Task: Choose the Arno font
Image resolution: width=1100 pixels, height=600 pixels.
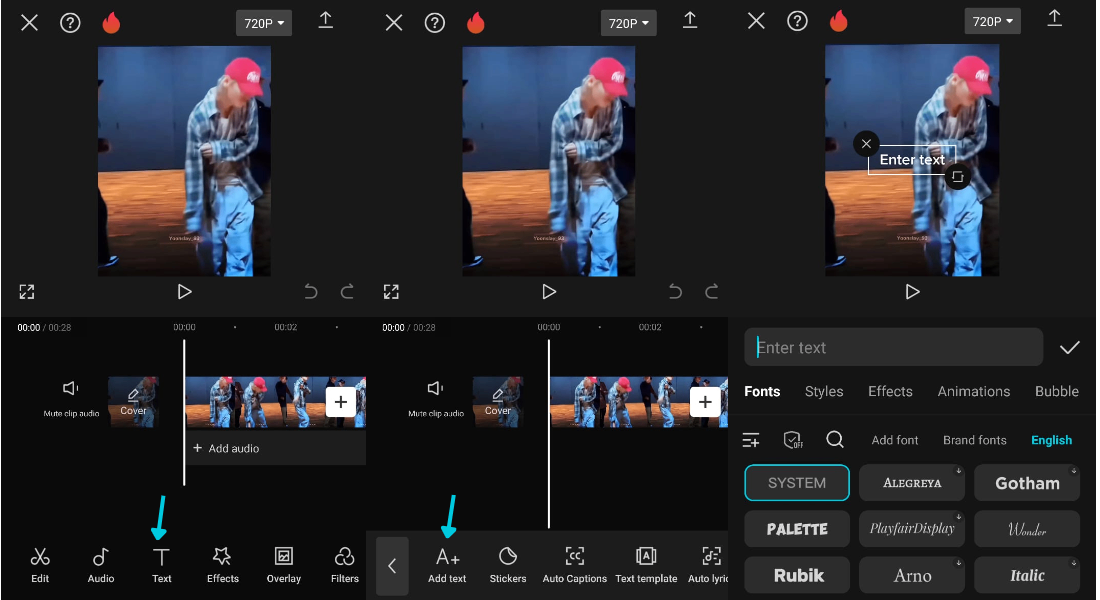Action: 912,575
